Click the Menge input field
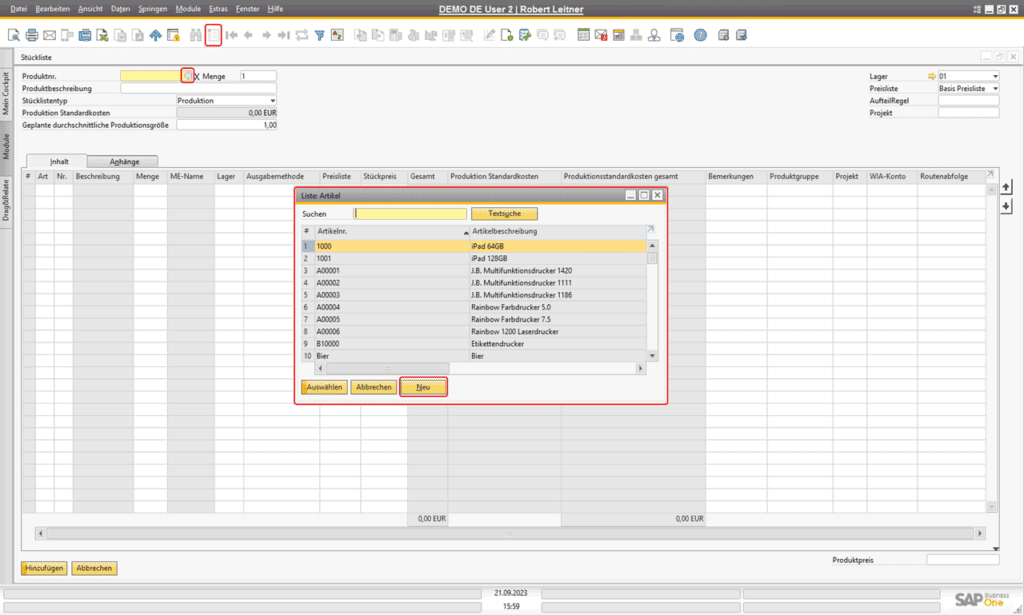1024x615 pixels. [258, 76]
